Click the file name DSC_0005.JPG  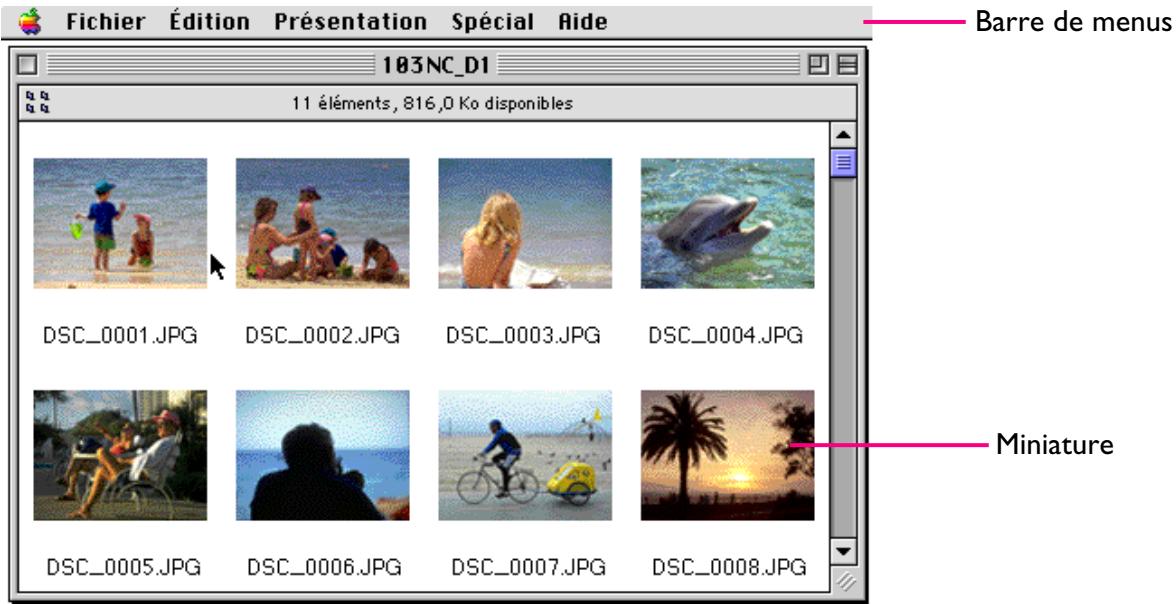124,566
